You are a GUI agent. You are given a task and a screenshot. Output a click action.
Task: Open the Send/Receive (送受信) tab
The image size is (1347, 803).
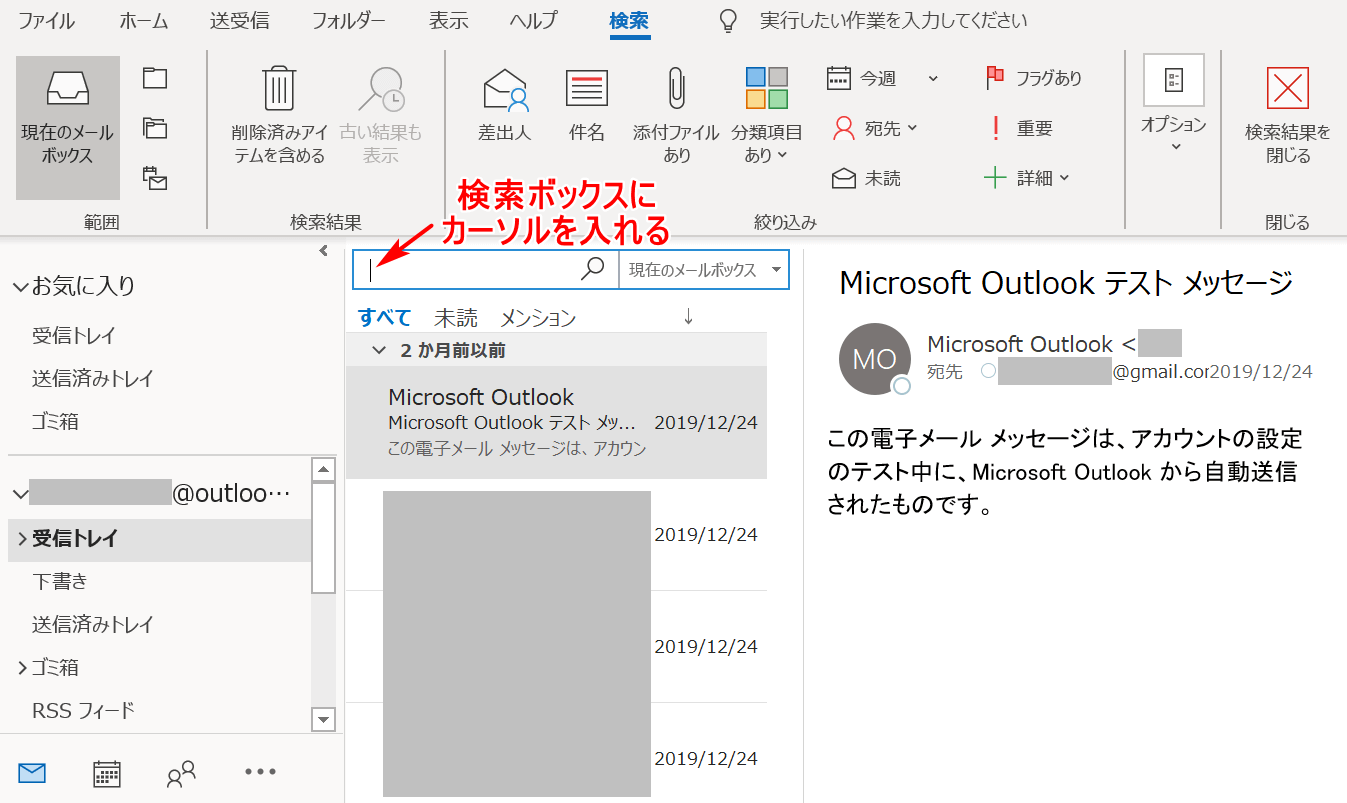240,21
